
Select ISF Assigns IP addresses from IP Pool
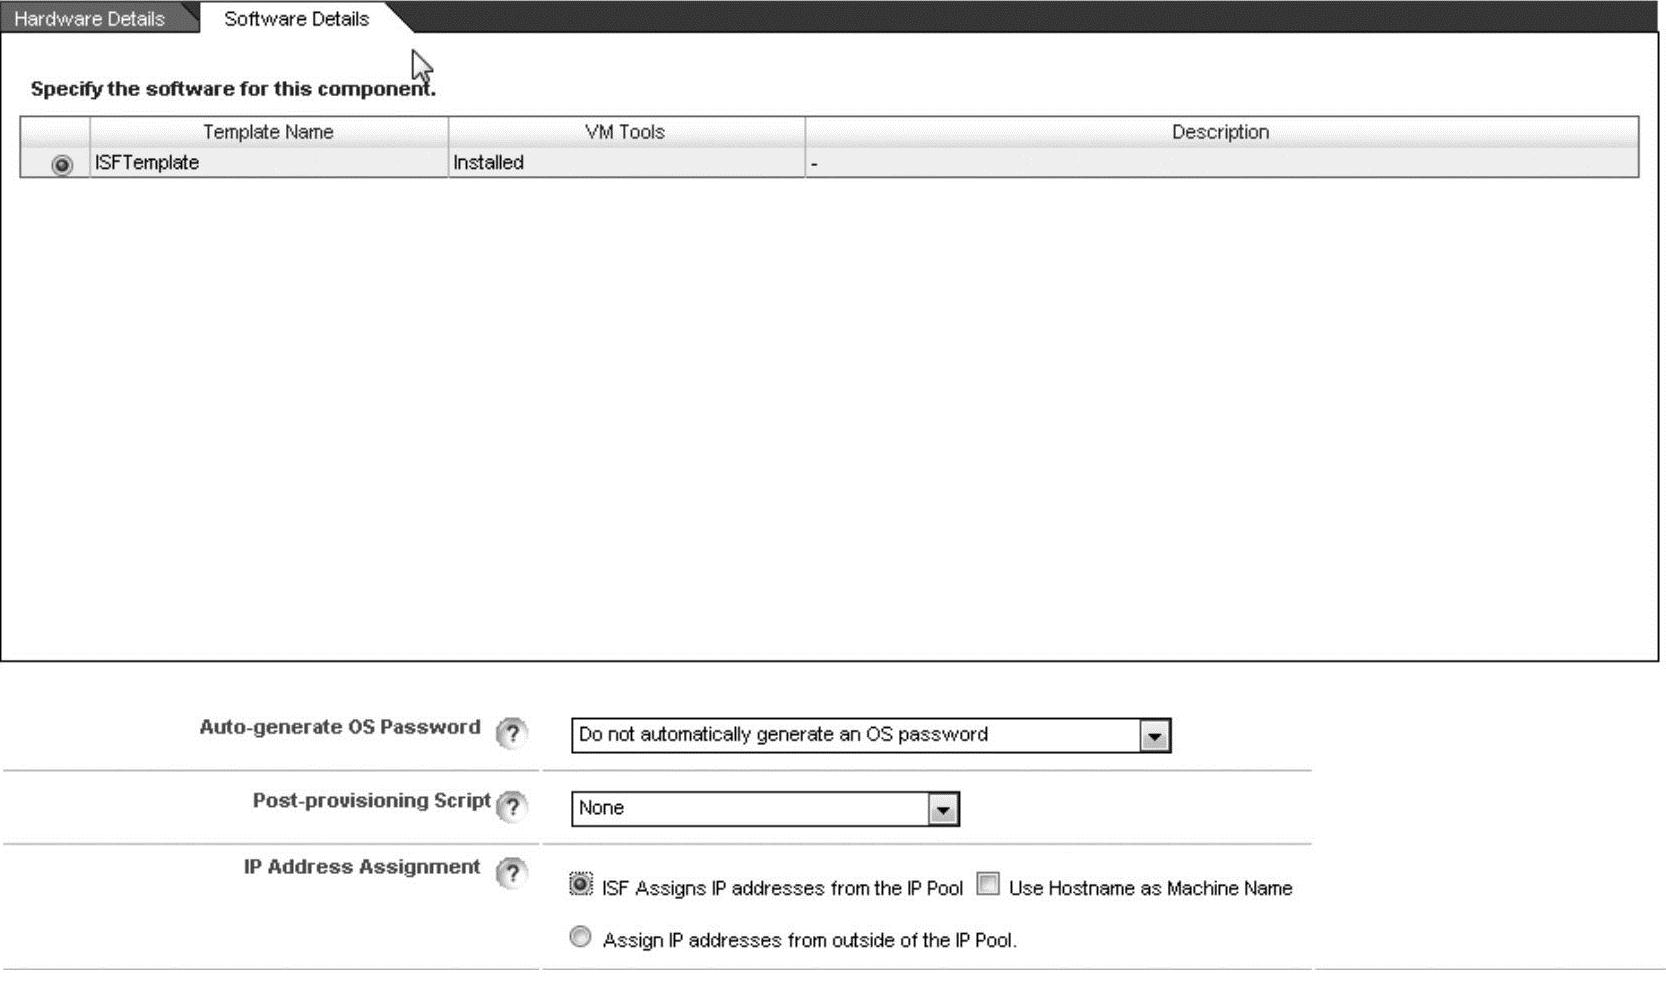pos(580,885)
